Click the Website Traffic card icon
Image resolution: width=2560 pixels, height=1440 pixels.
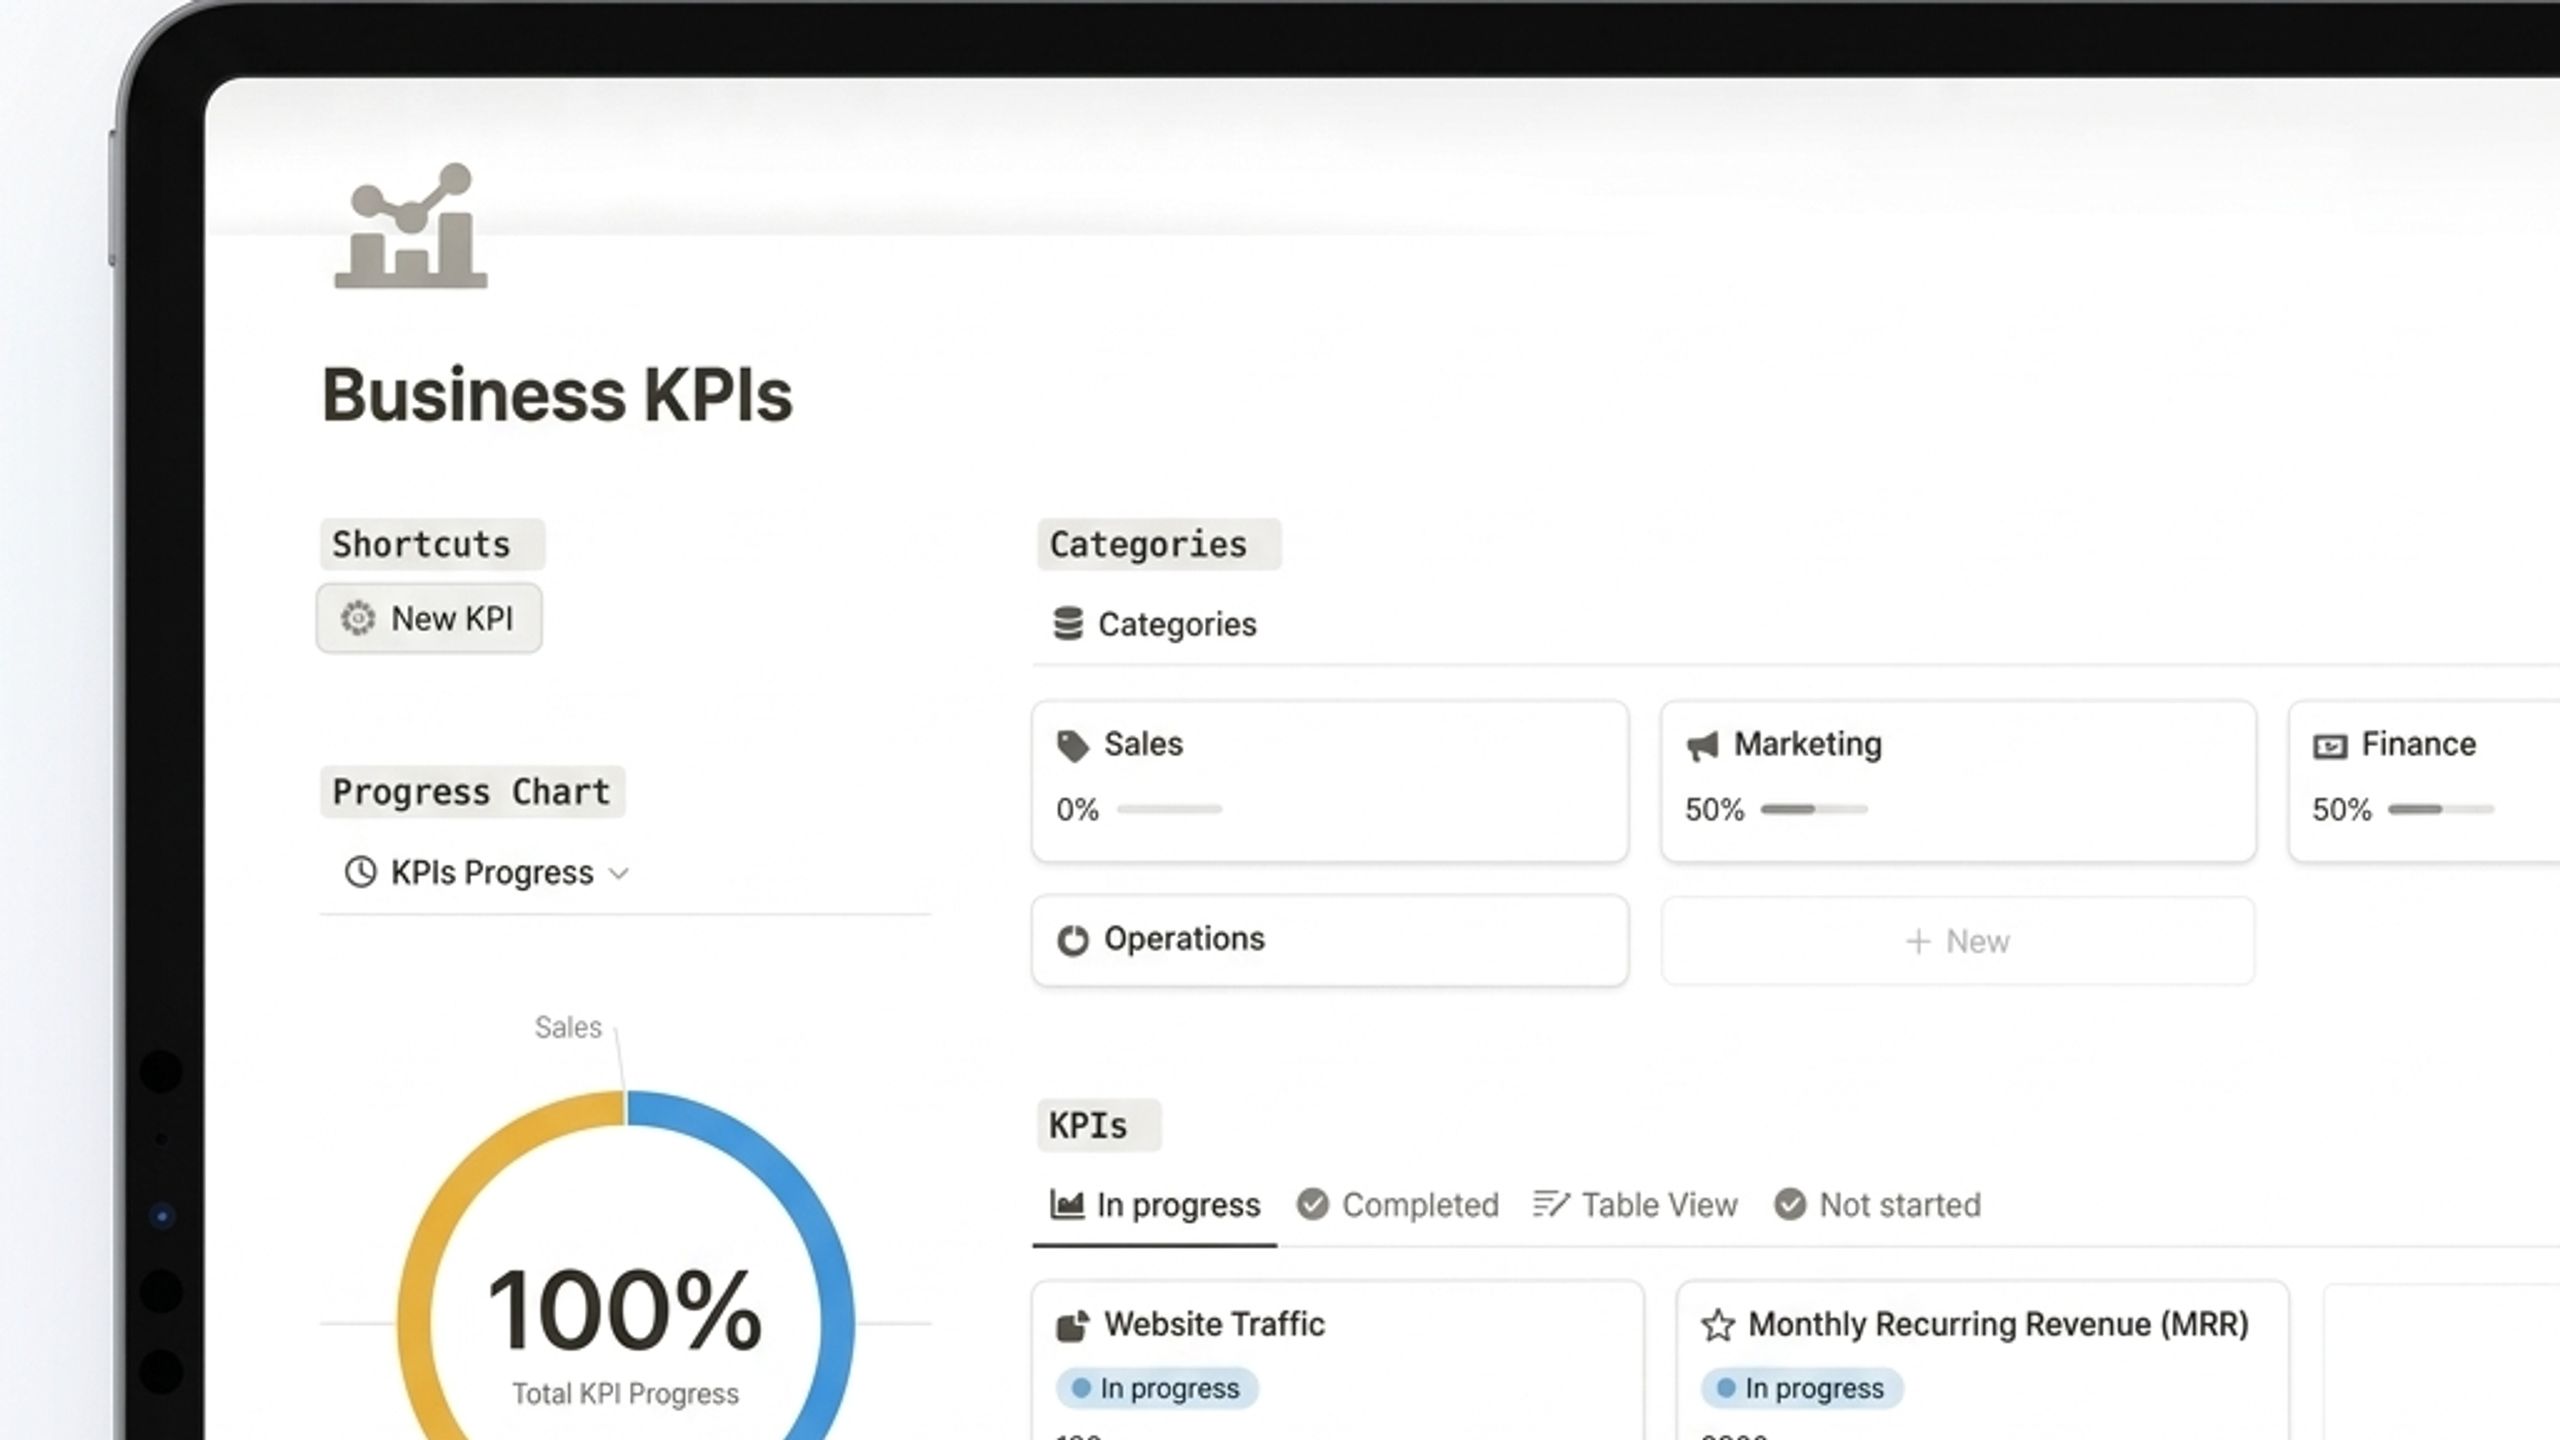click(x=1072, y=1326)
